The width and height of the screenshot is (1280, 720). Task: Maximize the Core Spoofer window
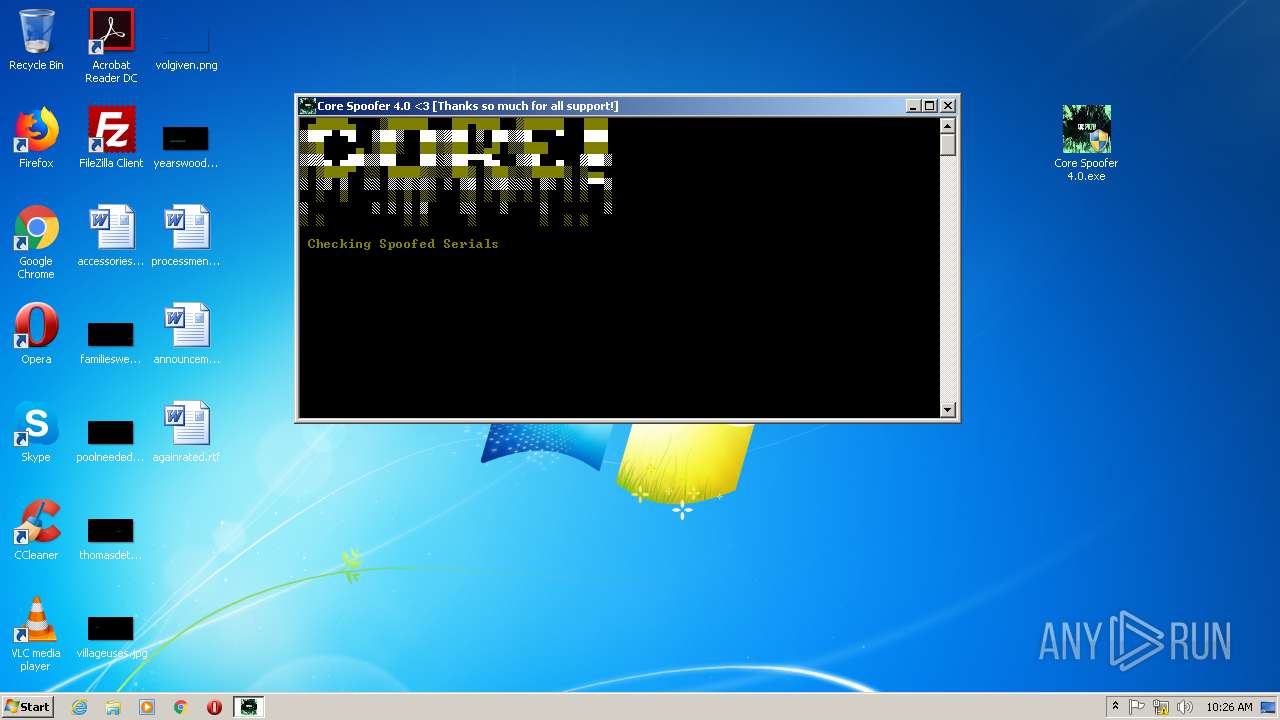point(930,106)
